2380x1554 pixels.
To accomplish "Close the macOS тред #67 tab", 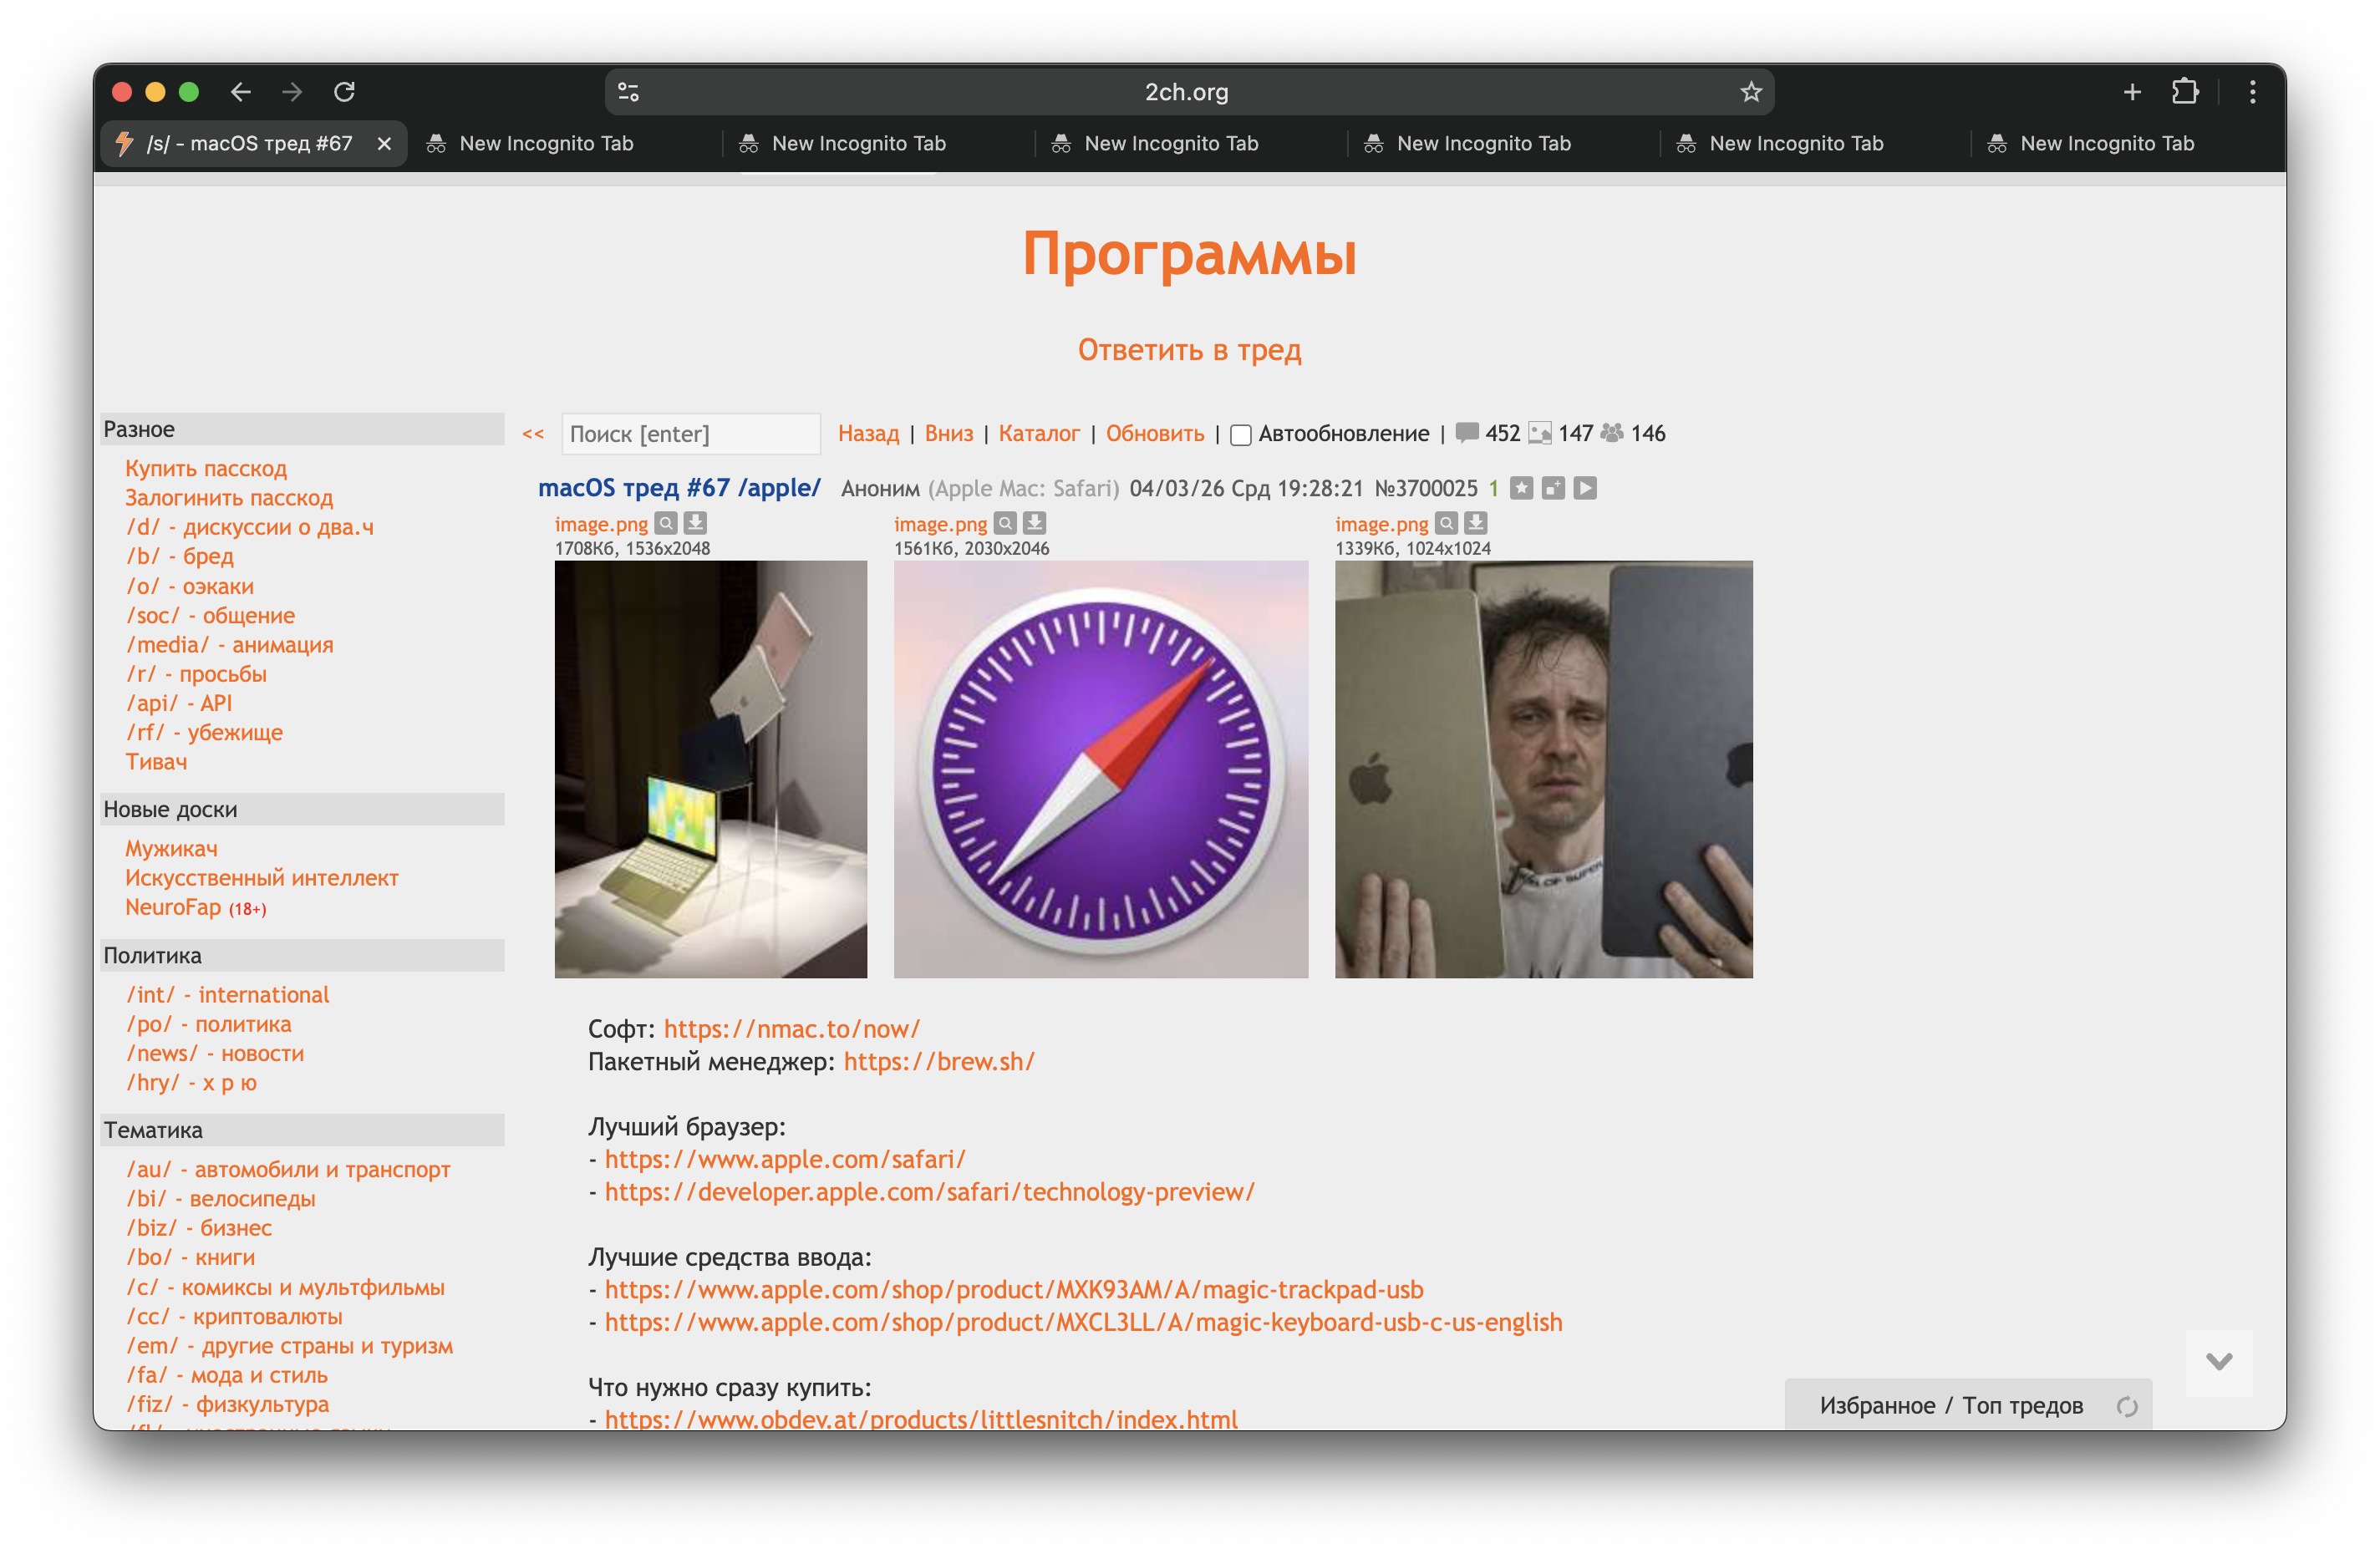I will tap(384, 144).
